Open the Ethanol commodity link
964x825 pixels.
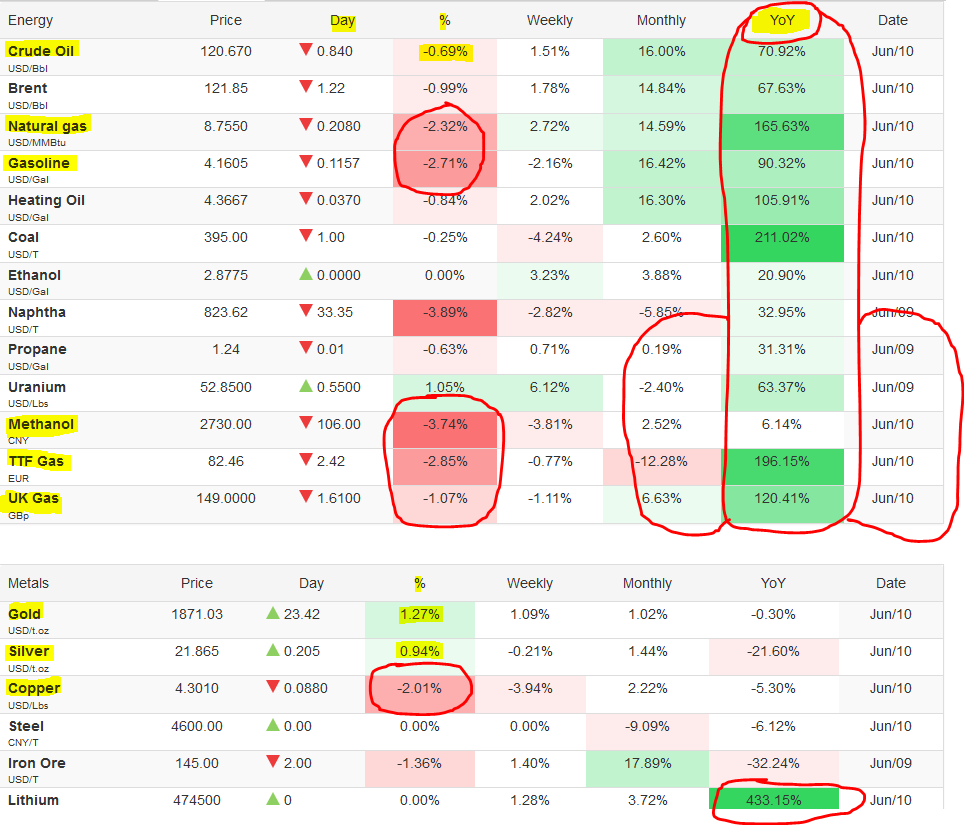(x=34, y=275)
